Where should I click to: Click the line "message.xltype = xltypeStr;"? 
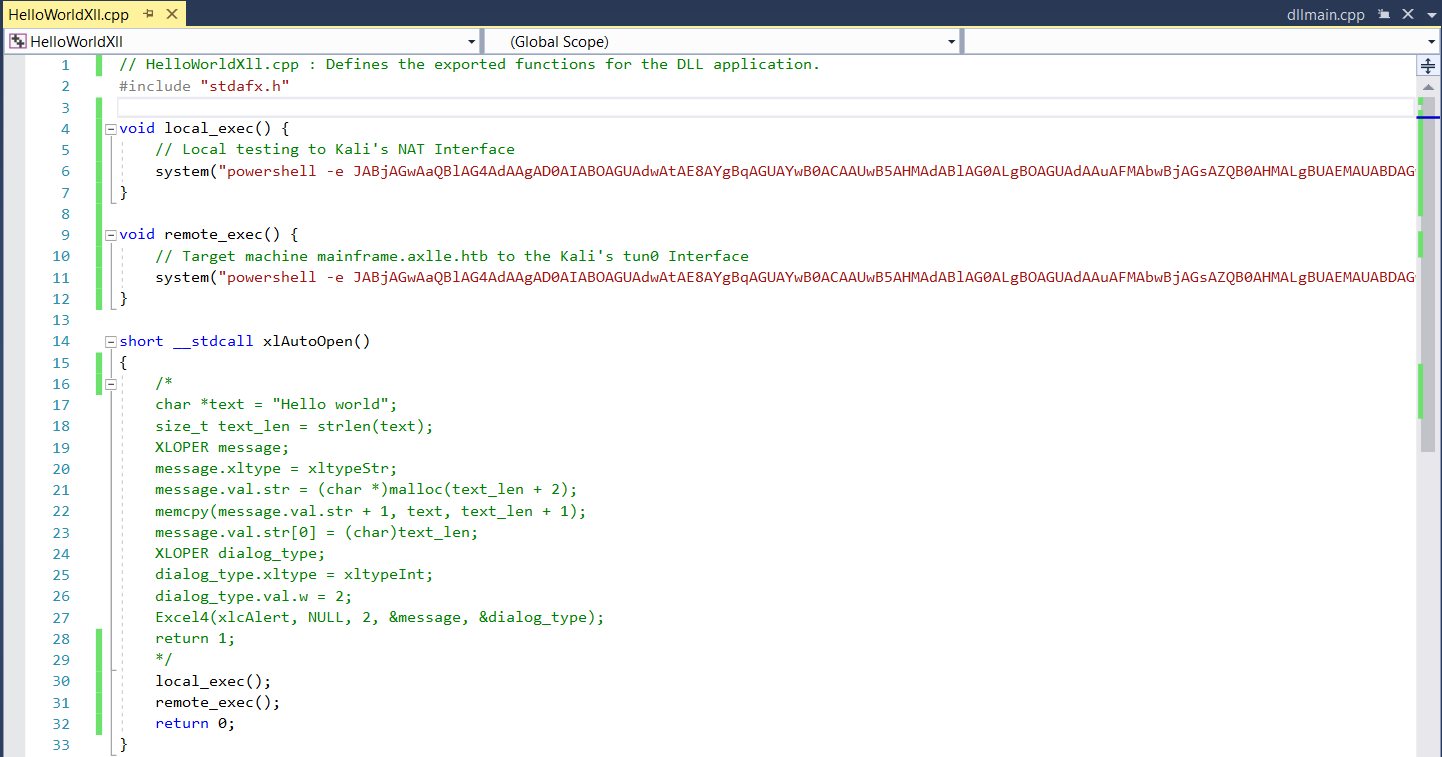[276, 468]
